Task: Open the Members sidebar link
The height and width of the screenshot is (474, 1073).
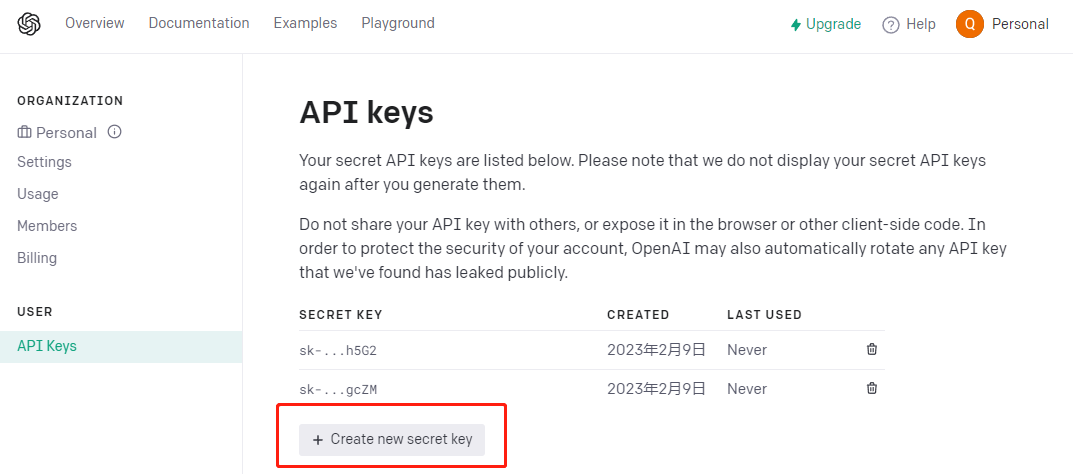Action: pos(47,226)
